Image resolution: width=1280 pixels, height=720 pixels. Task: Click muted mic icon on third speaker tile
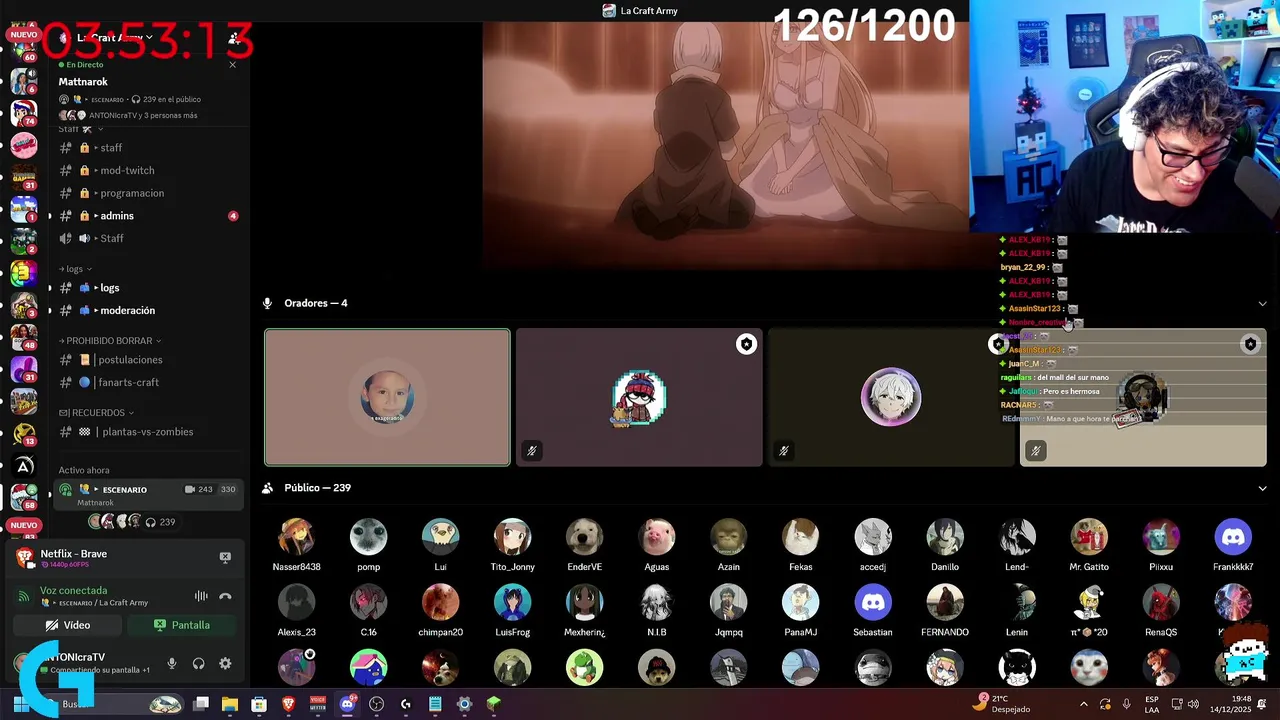(784, 451)
